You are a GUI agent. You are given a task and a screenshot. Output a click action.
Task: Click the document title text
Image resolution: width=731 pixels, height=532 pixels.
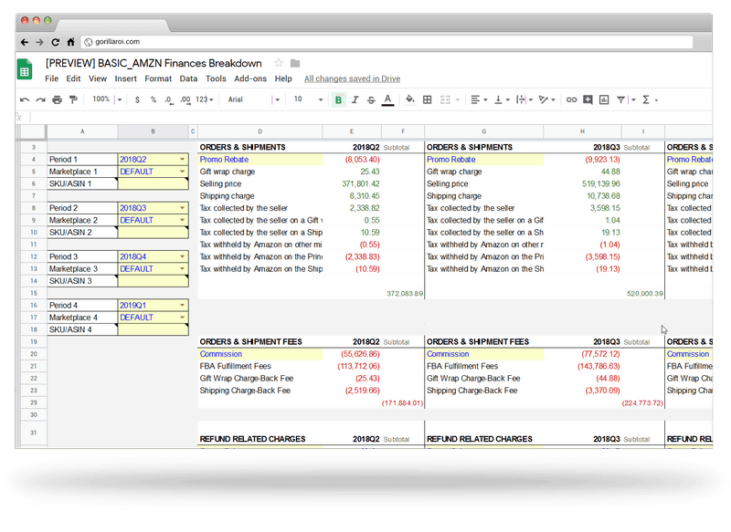point(153,63)
